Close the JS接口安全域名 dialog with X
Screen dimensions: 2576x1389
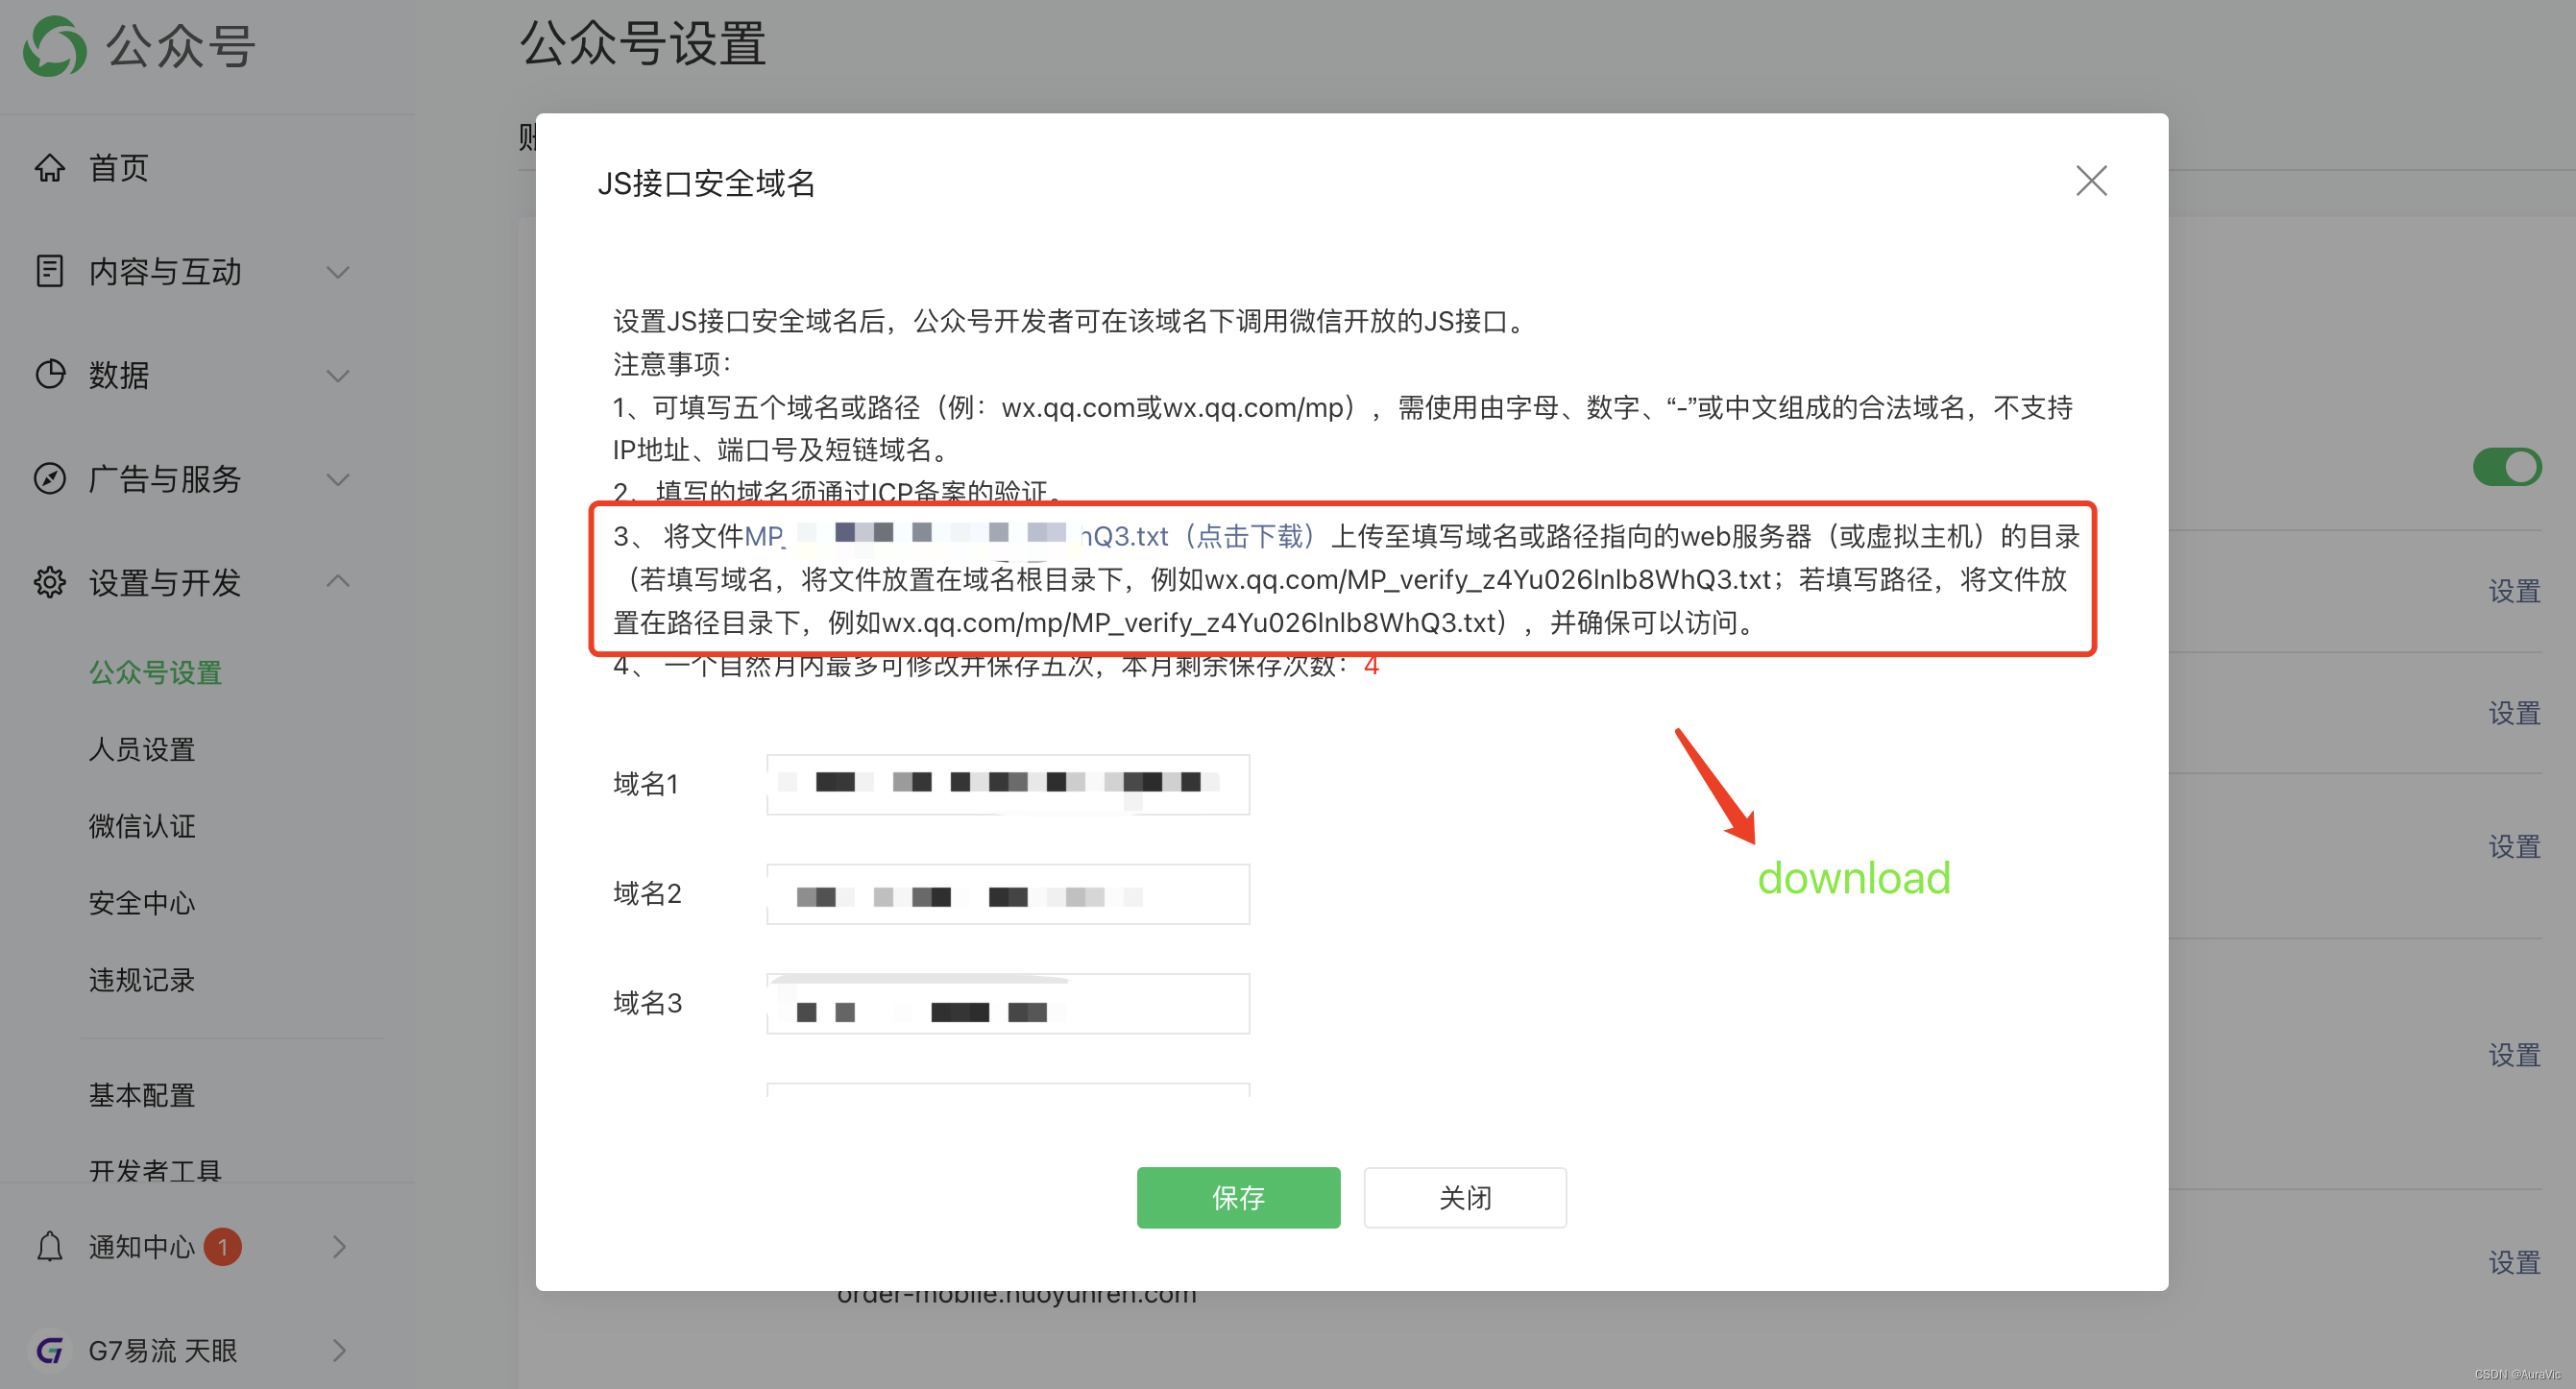click(2091, 181)
